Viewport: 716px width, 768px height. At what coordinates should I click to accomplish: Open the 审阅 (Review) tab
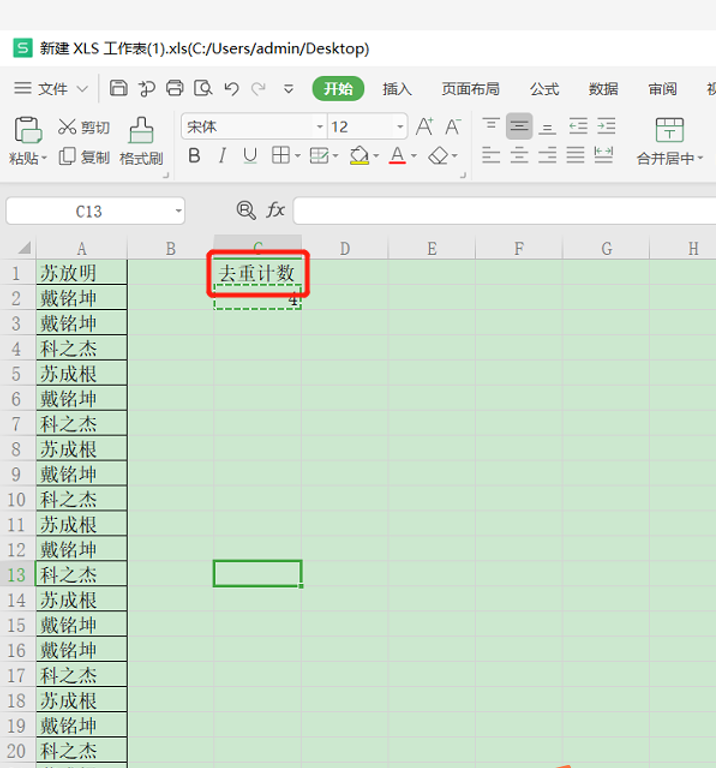[x=662, y=89]
